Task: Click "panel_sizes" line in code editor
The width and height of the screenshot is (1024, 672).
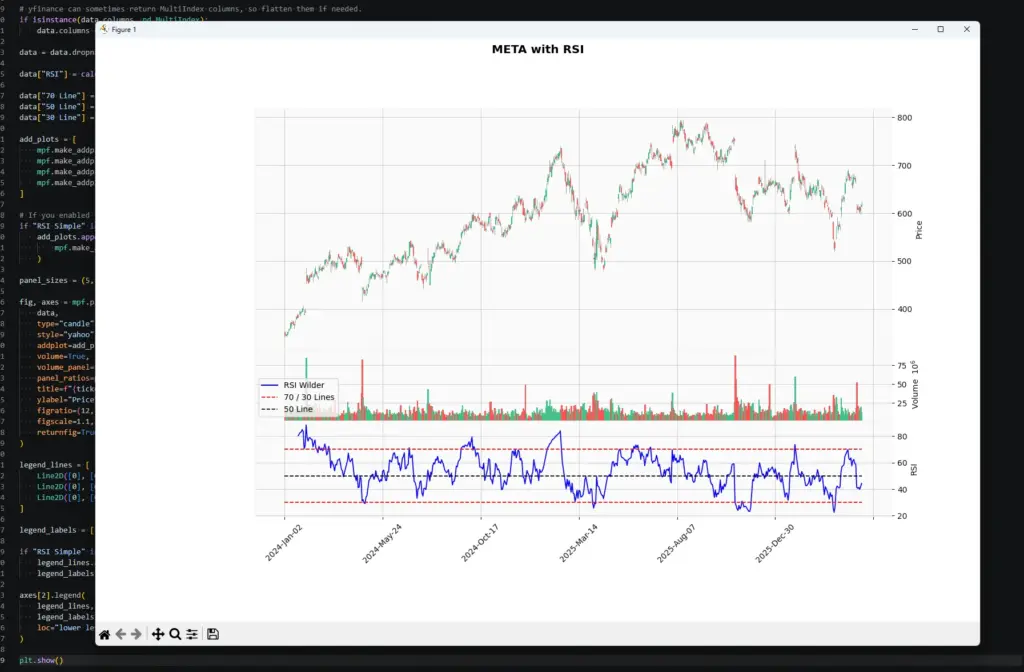Action: tap(57, 280)
